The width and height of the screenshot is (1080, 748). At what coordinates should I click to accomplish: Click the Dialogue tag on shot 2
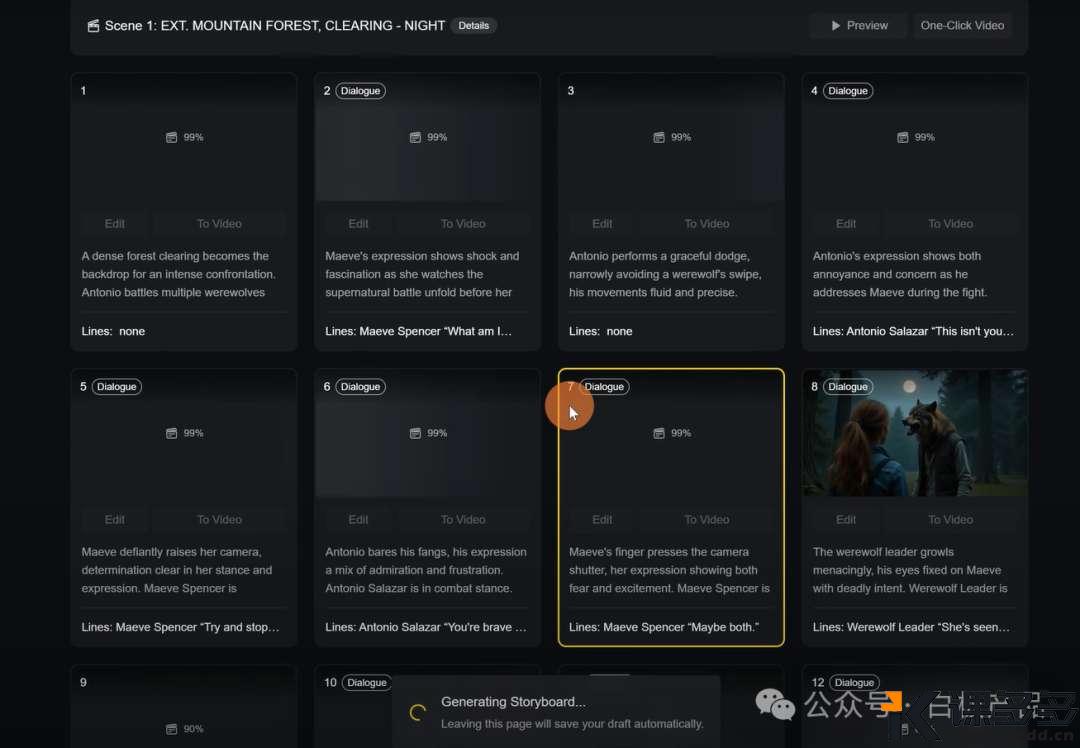(360, 91)
